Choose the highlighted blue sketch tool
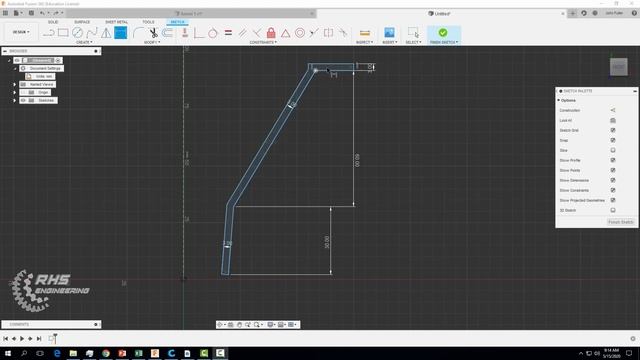 120,33
